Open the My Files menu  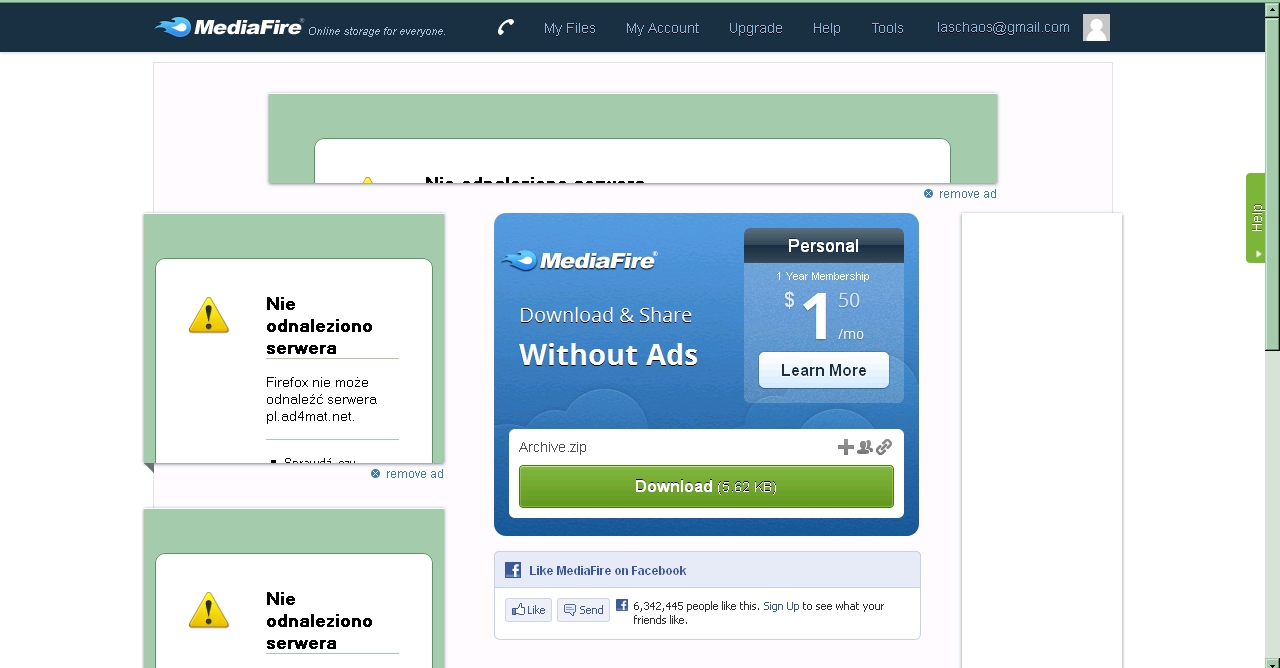(x=569, y=28)
